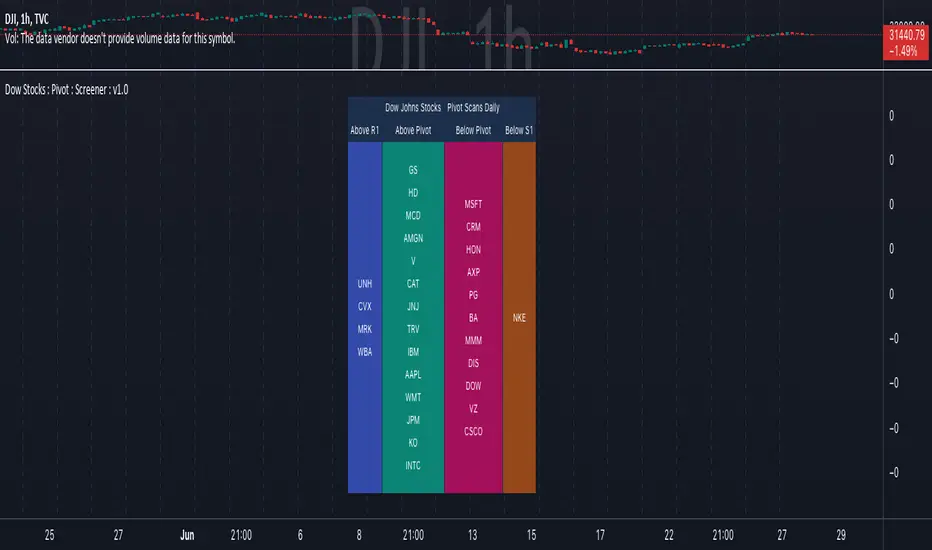Select the Above R1 column header
Viewport: 932px width, 550px height.
(x=364, y=130)
